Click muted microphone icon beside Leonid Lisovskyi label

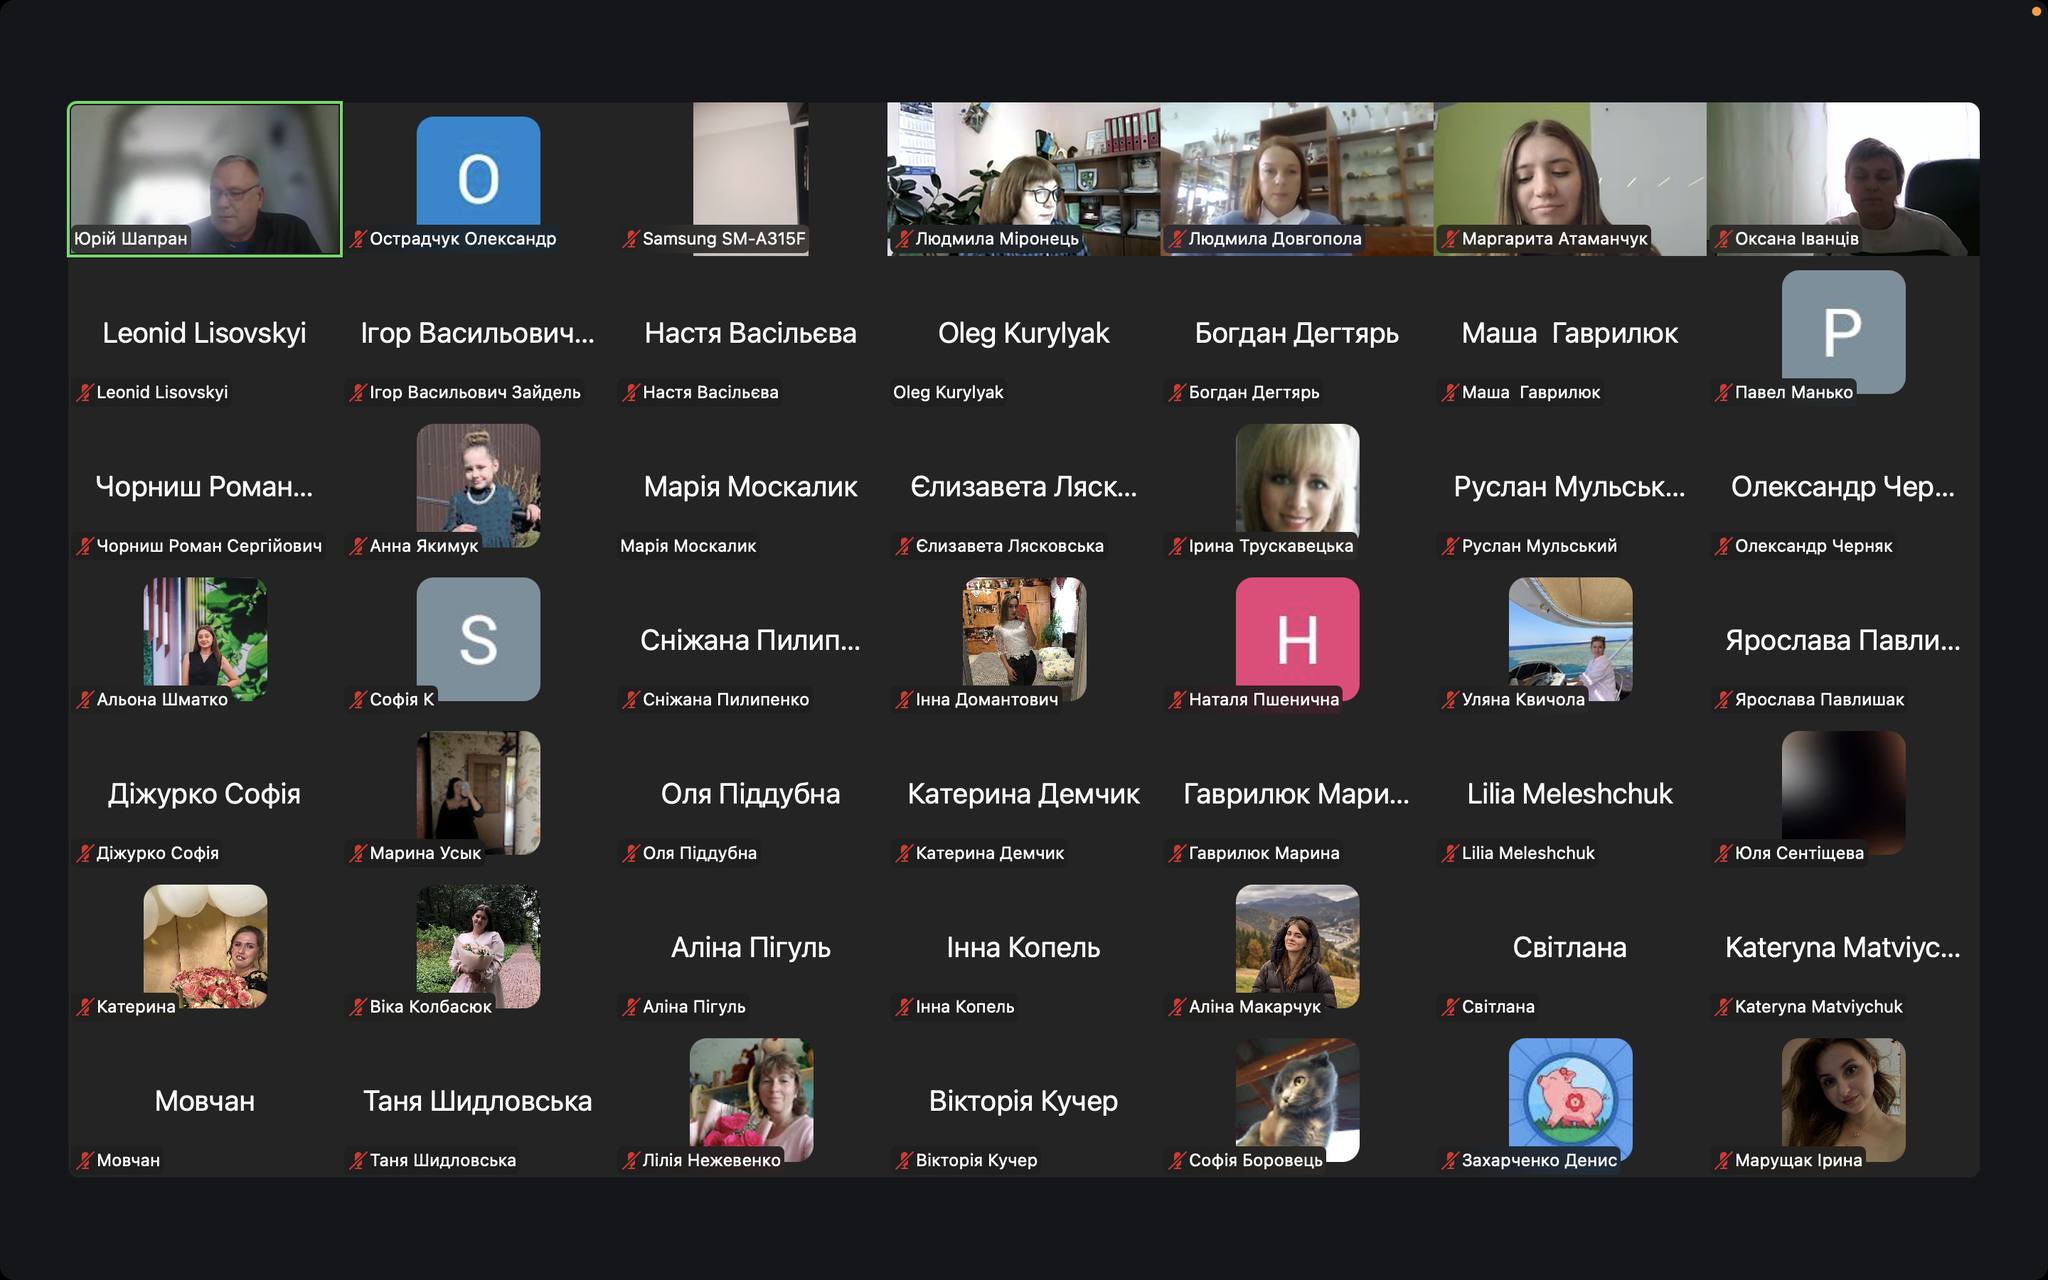[x=85, y=393]
